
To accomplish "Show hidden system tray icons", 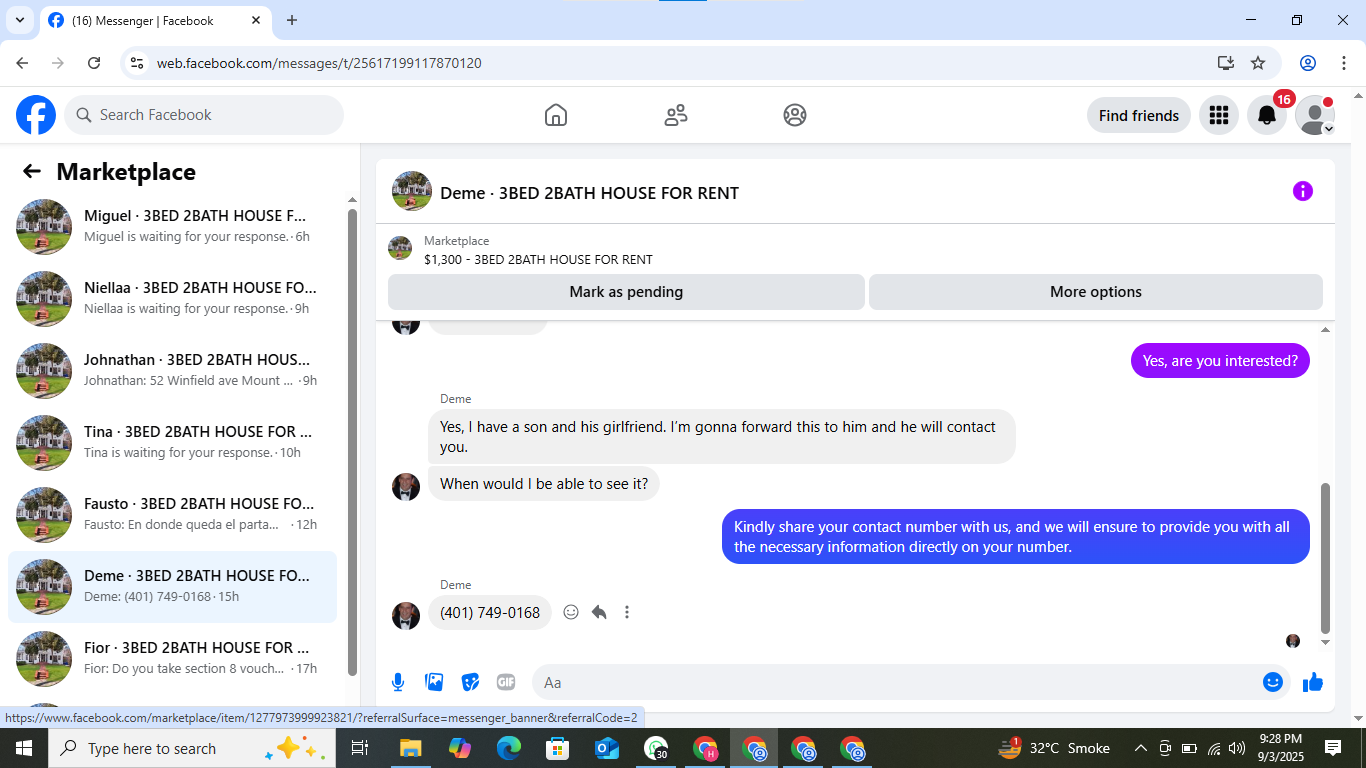I will 1140,748.
